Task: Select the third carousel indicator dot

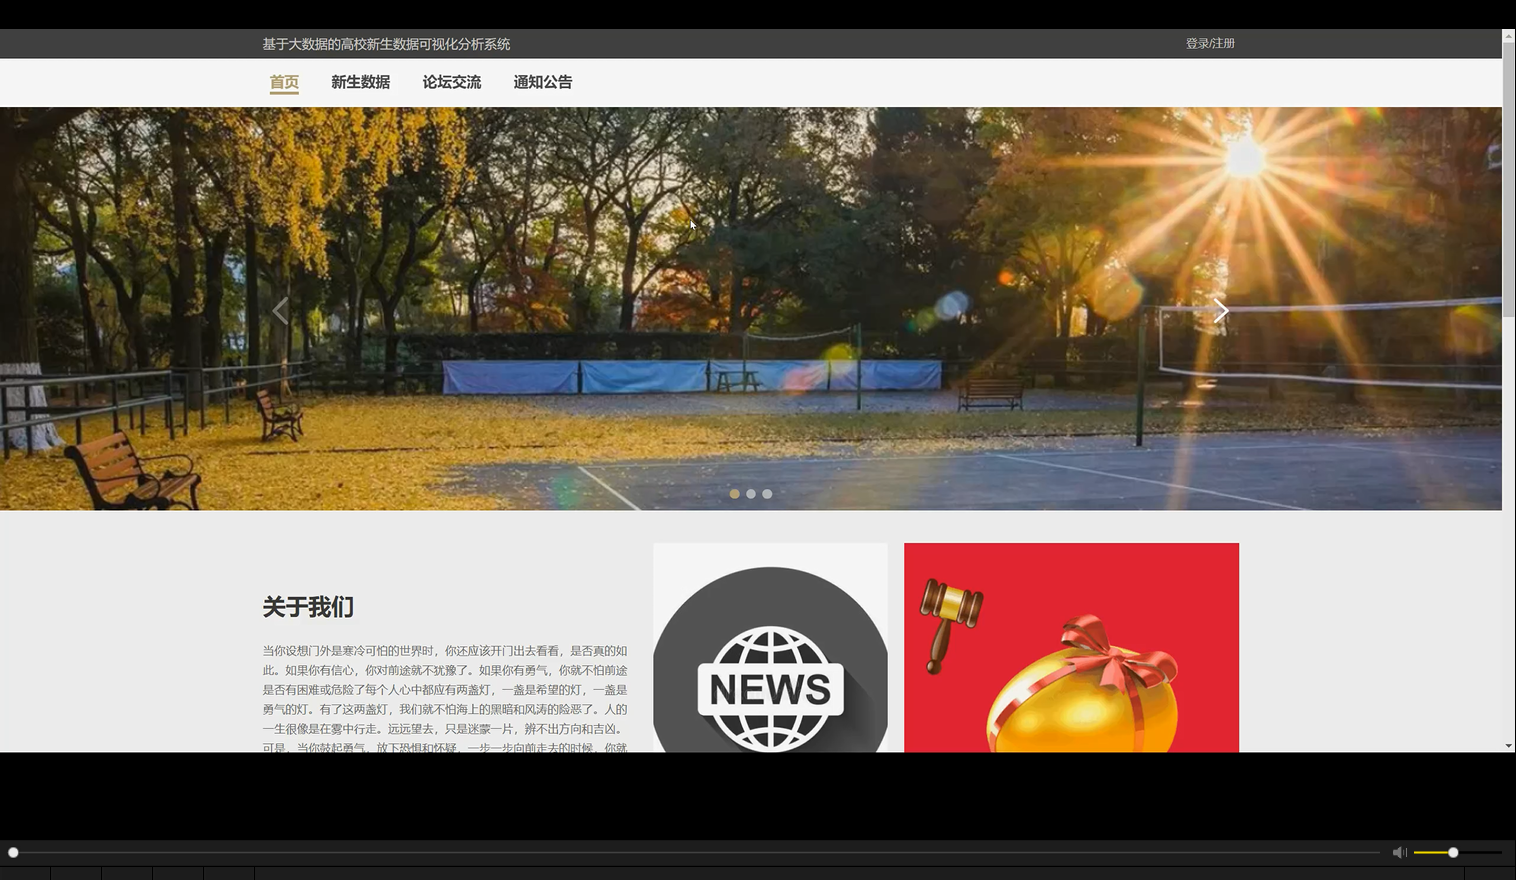Action: tap(767, 493)
